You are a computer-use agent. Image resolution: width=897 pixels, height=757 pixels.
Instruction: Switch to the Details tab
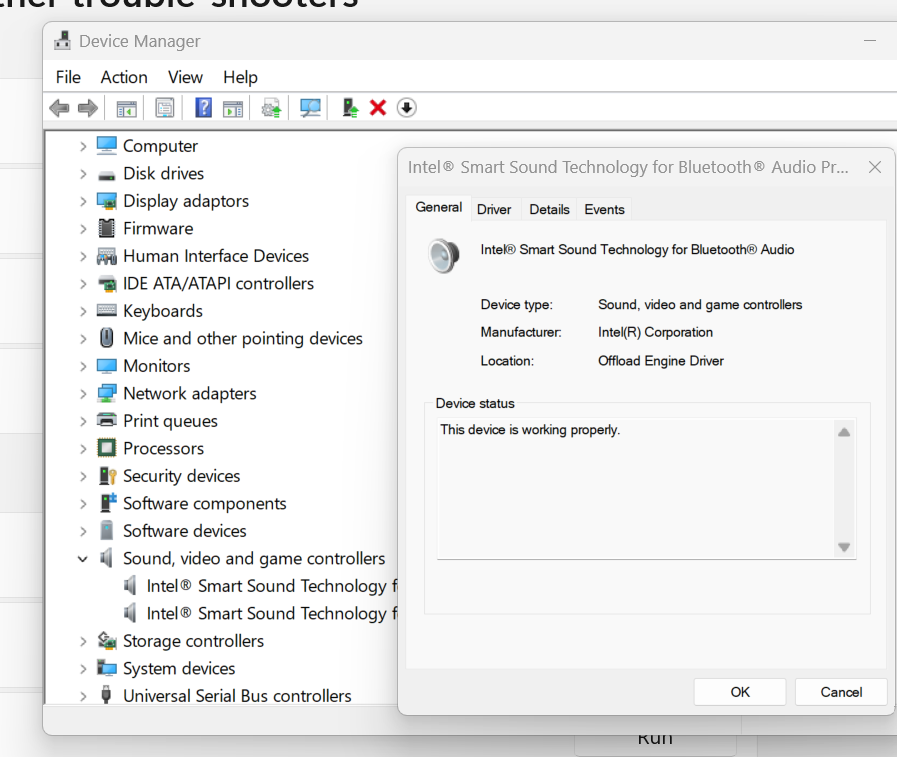point(549,209)
